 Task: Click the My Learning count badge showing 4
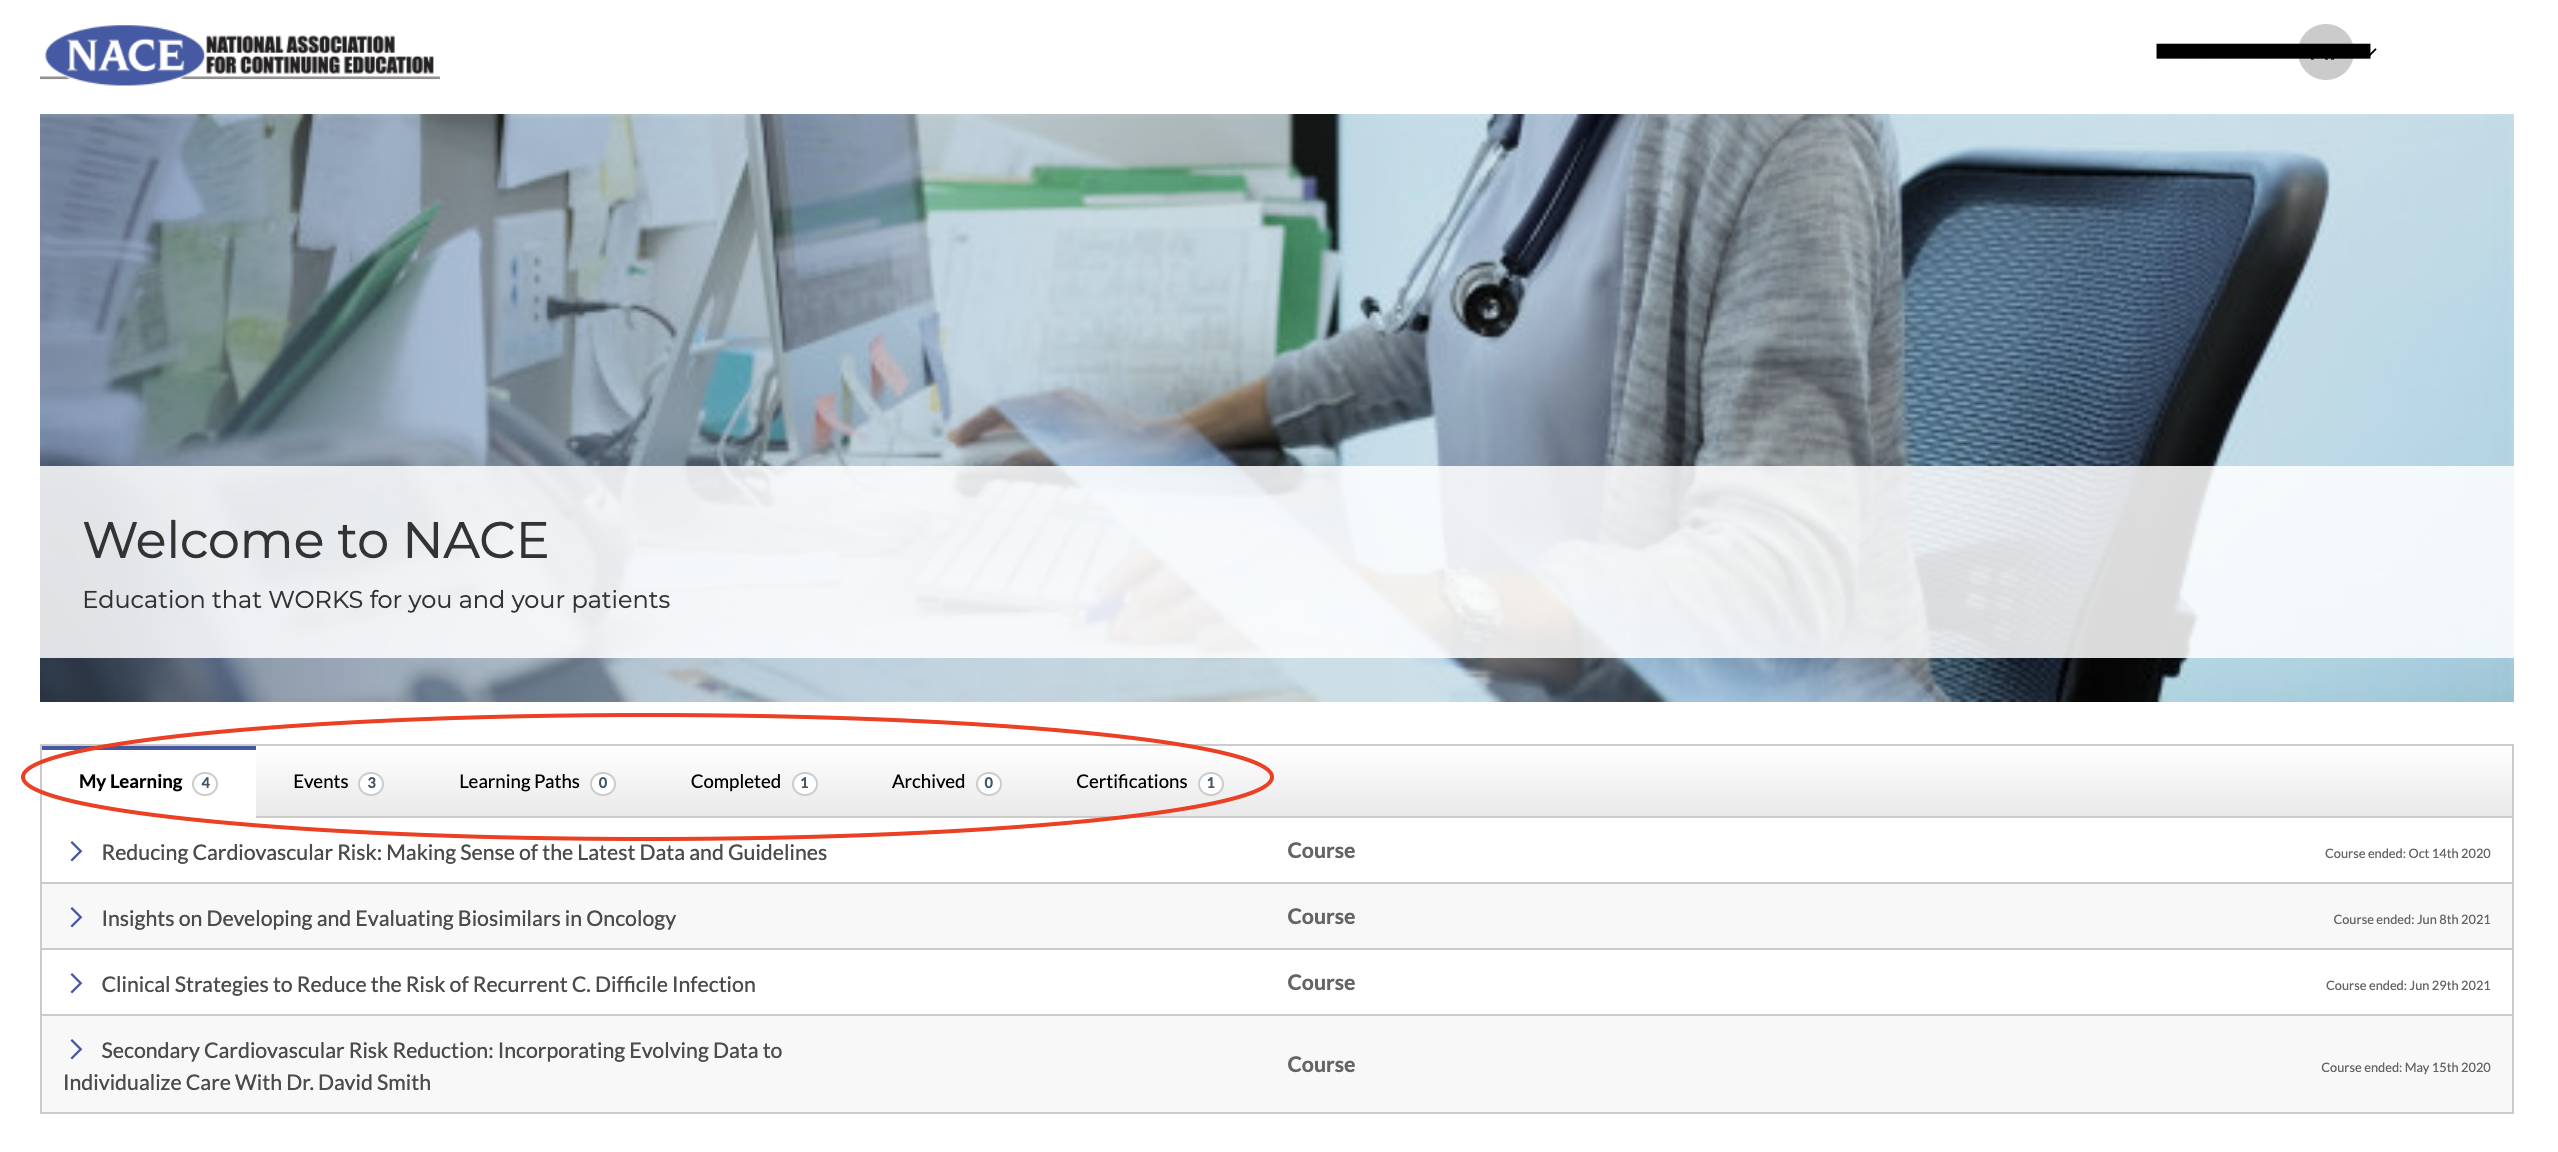[205, 783]
